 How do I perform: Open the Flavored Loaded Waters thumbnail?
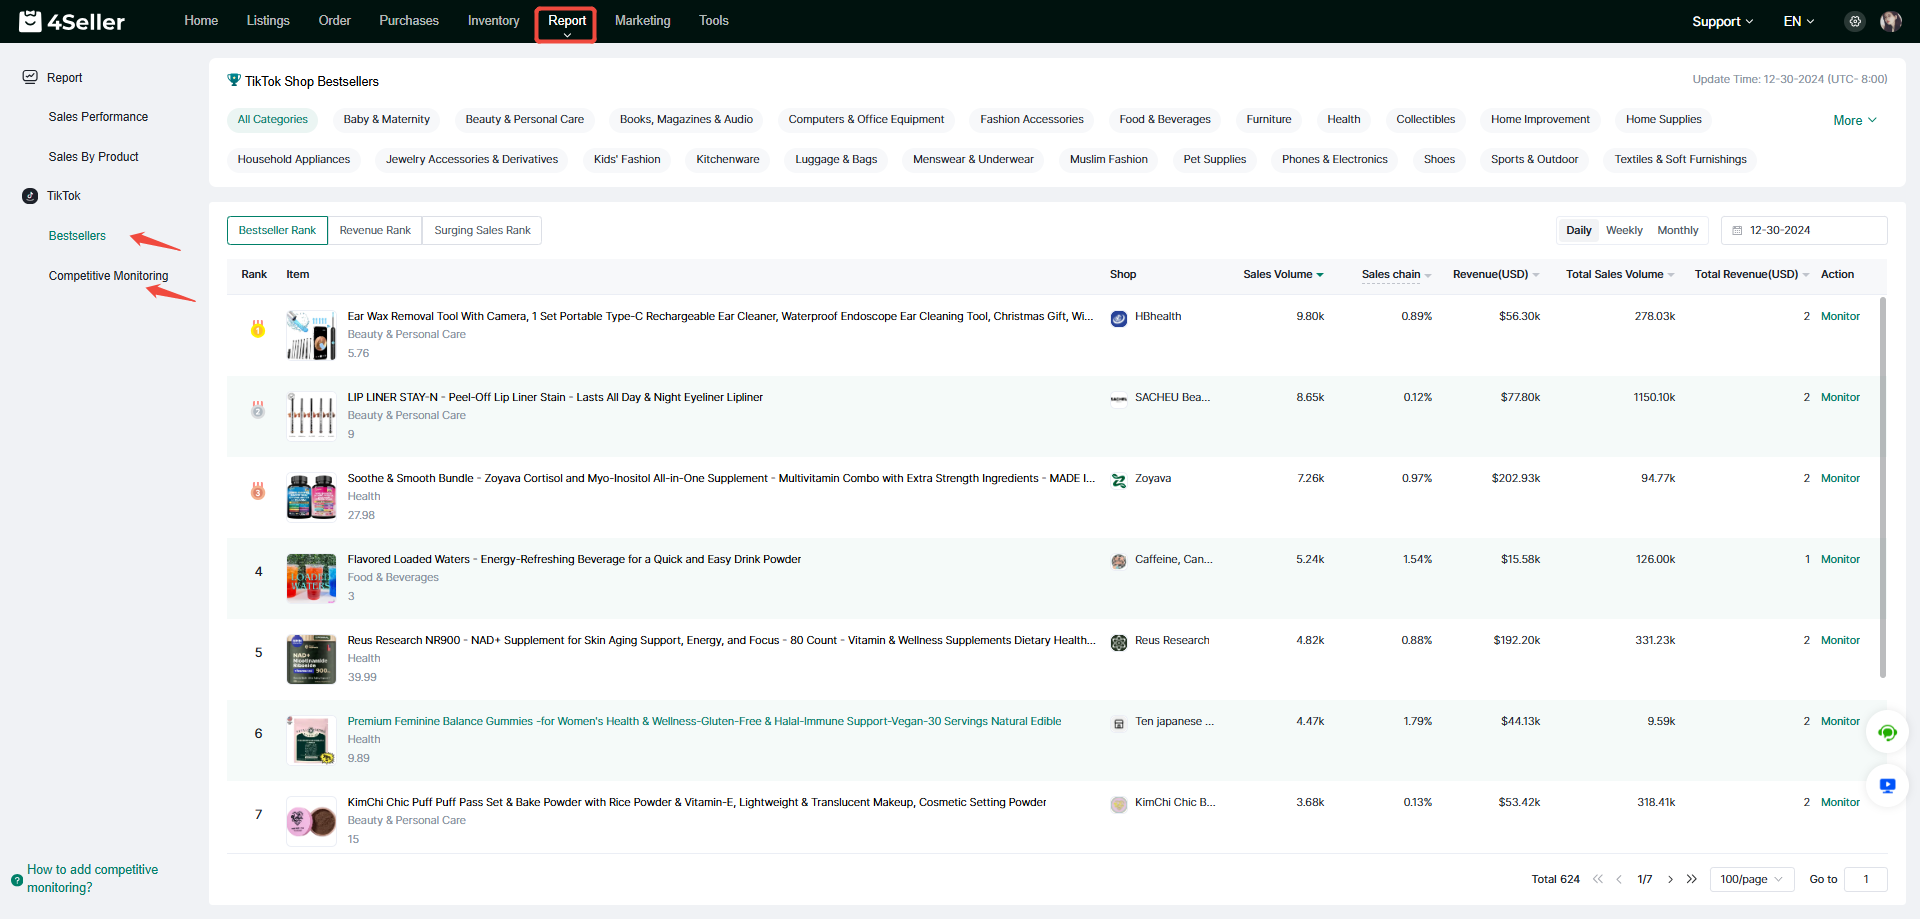coord(311,578)
